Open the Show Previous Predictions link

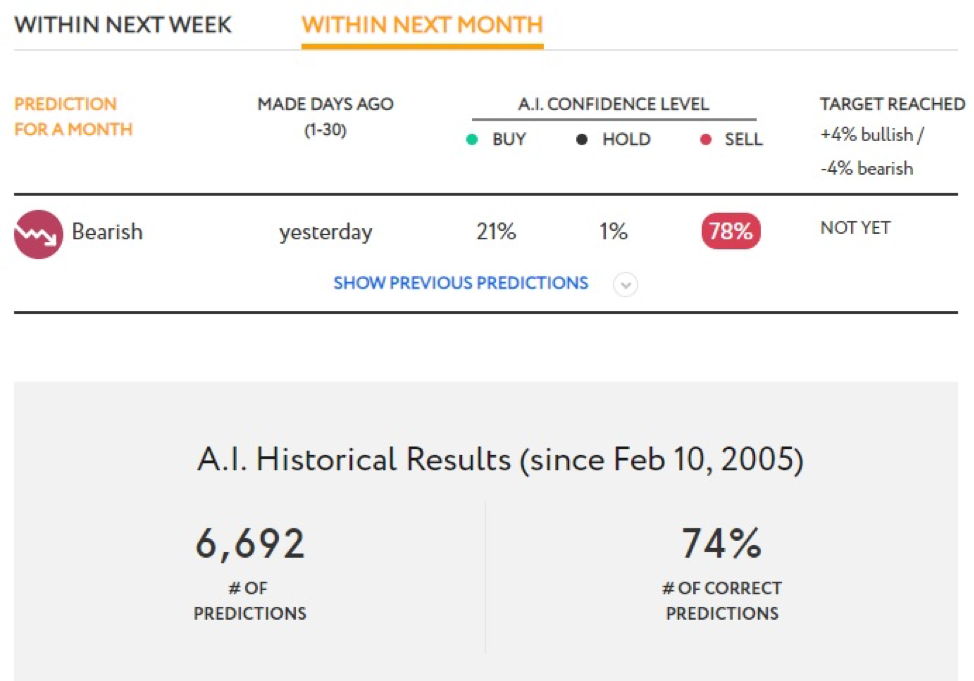(x=461, y=283)
